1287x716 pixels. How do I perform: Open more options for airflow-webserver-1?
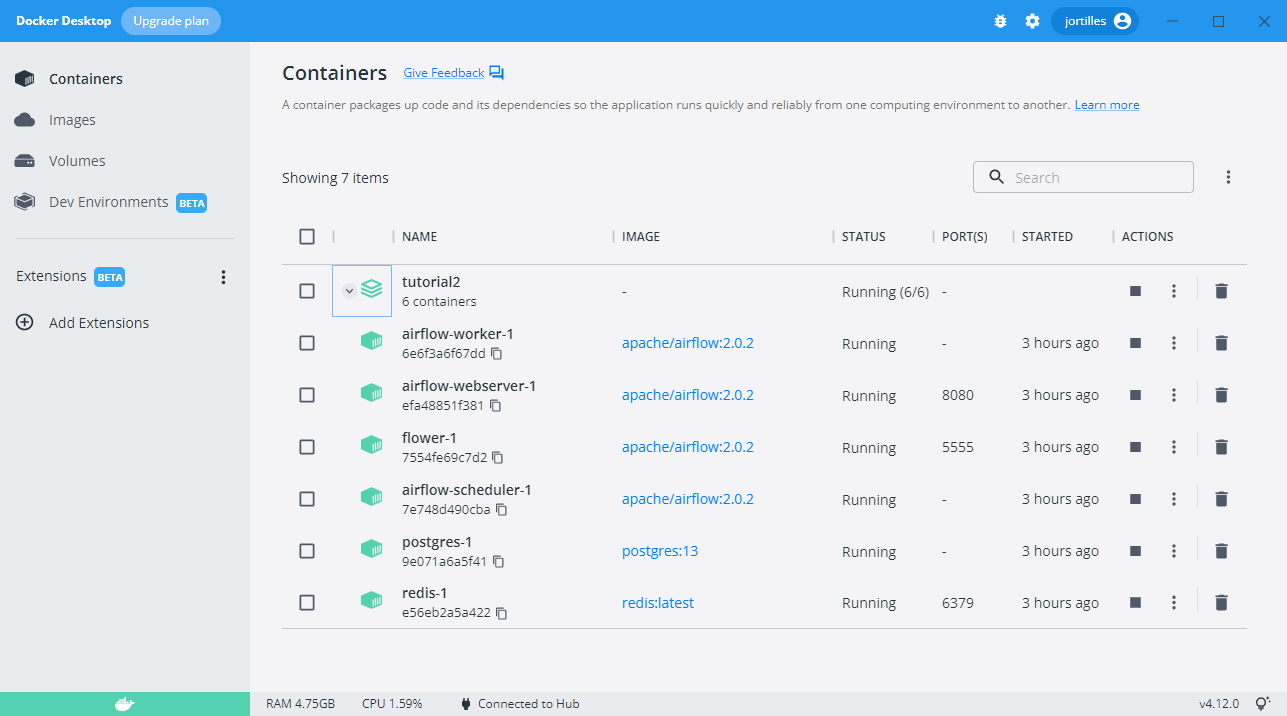pos(1174,395)
